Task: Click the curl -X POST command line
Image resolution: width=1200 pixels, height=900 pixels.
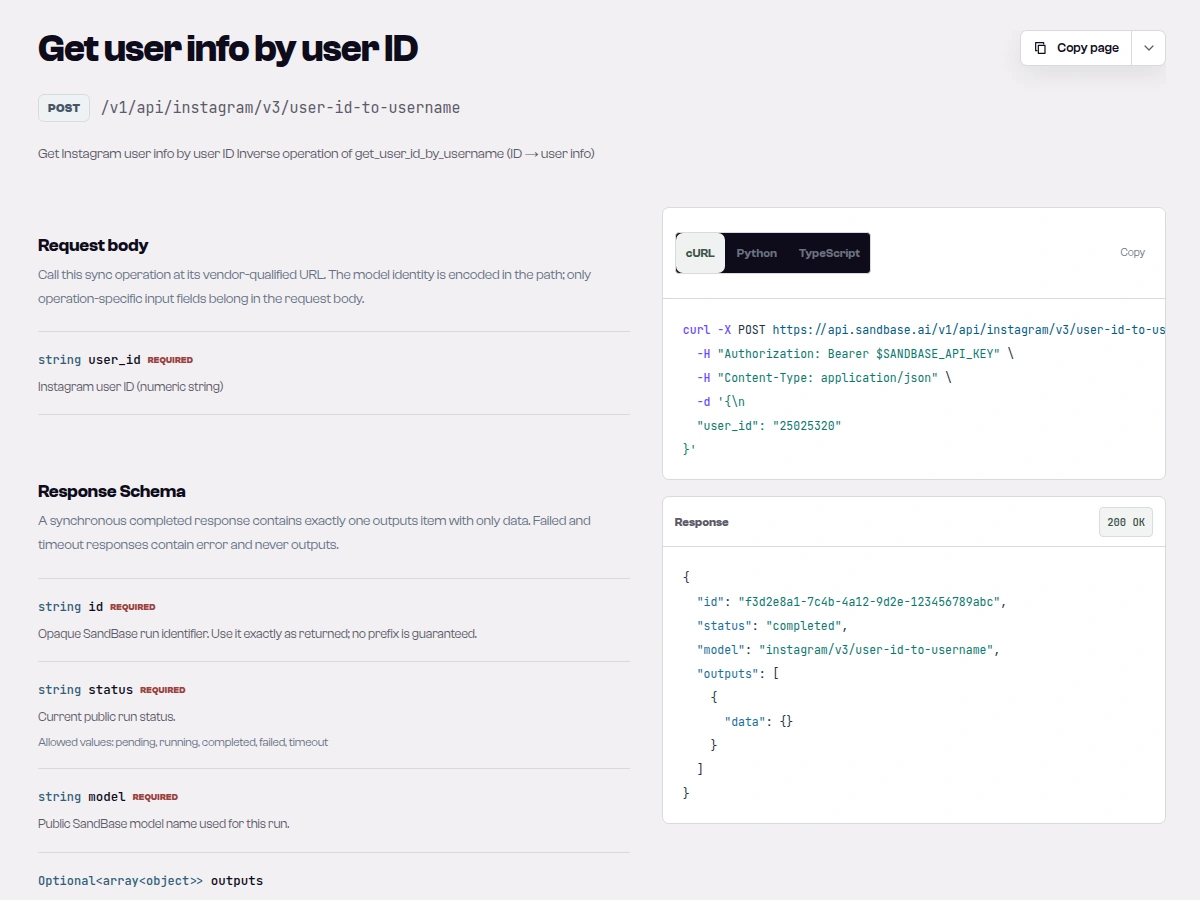Action: pos(924,329)
